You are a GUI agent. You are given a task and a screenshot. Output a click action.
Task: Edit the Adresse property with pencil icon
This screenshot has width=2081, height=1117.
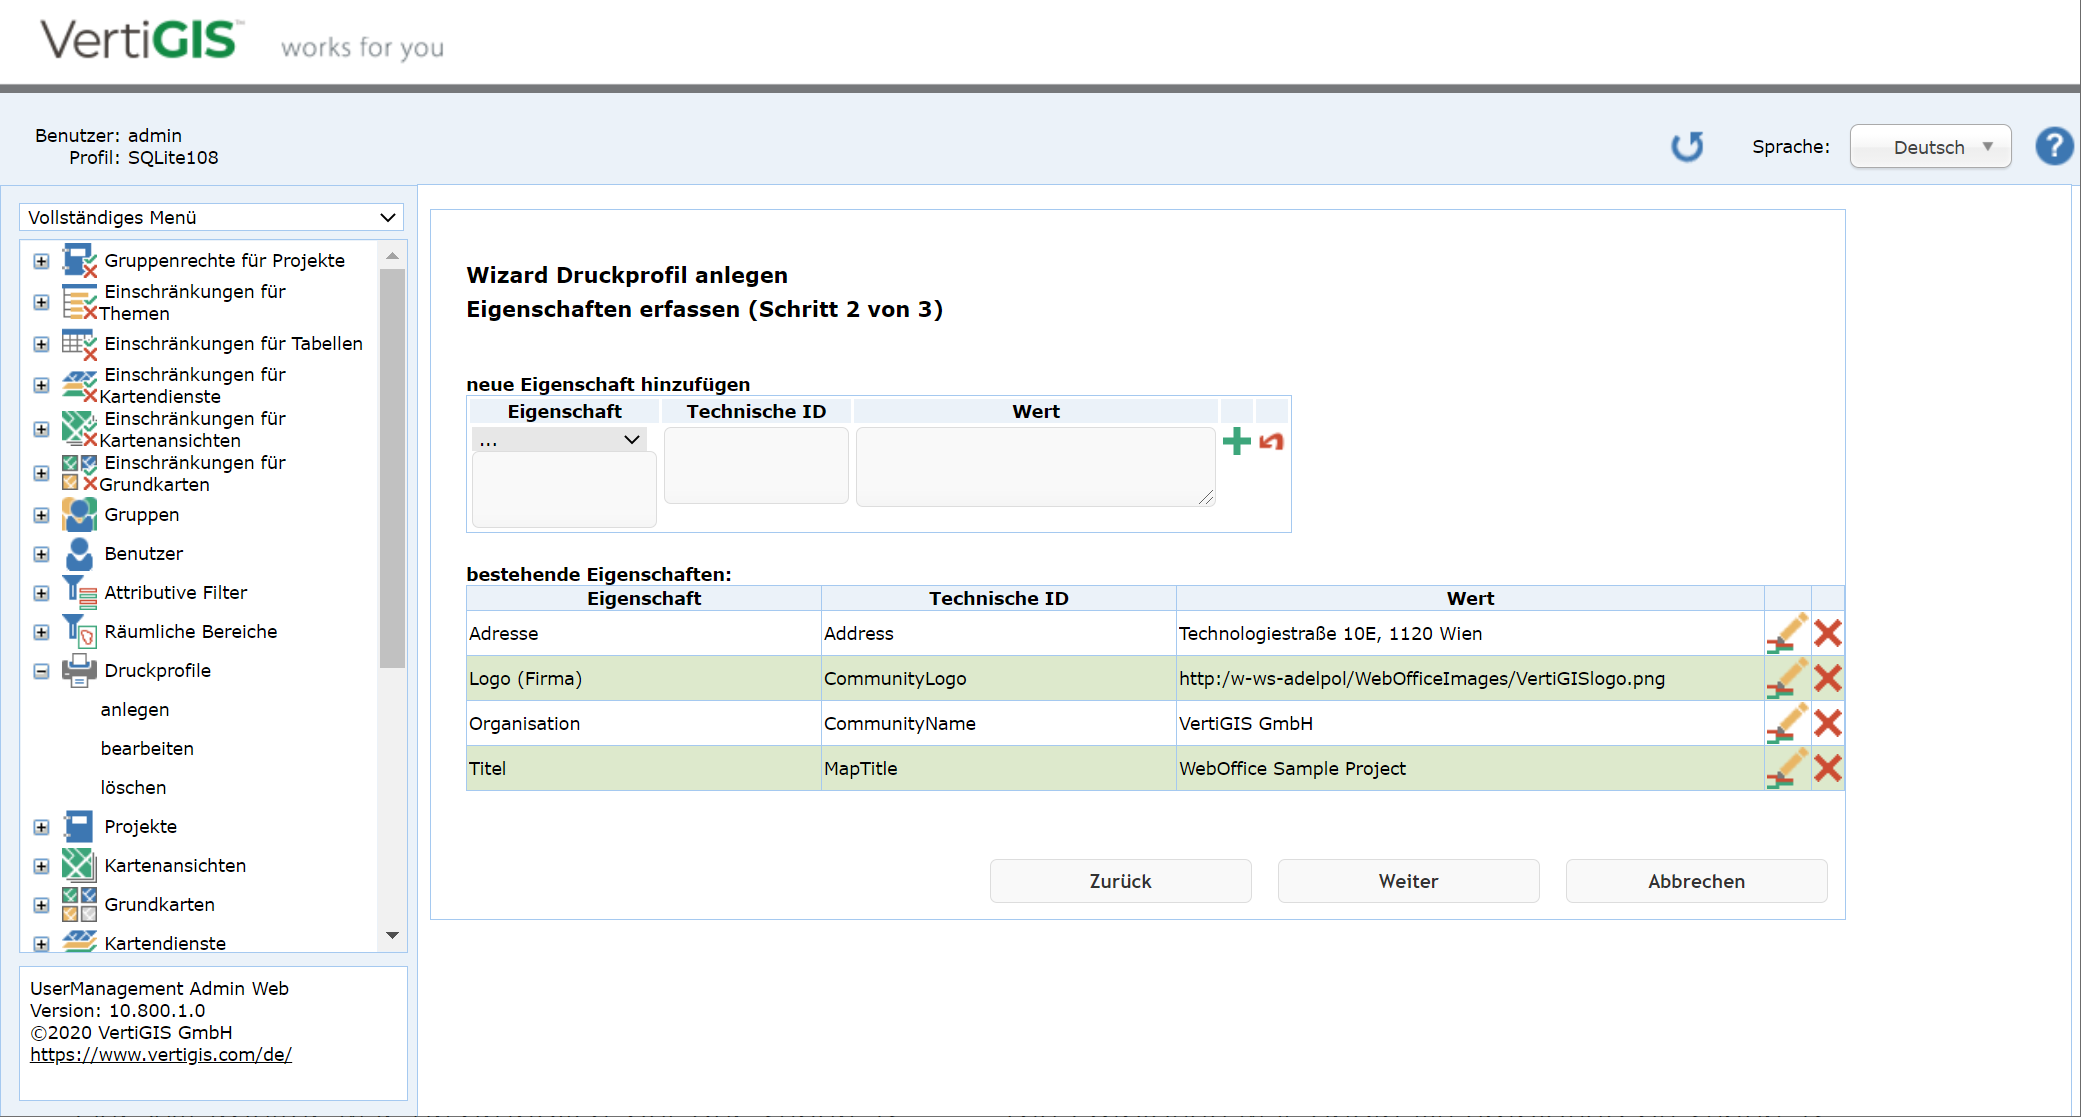(1787, 633)
